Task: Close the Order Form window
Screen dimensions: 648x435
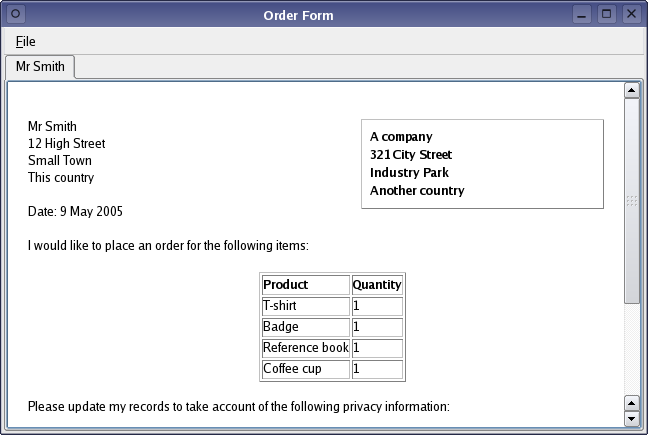Action: point(631,14)
